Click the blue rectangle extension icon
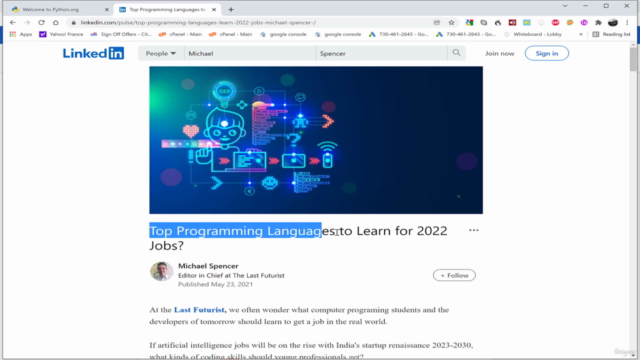 tap(527, 22)
